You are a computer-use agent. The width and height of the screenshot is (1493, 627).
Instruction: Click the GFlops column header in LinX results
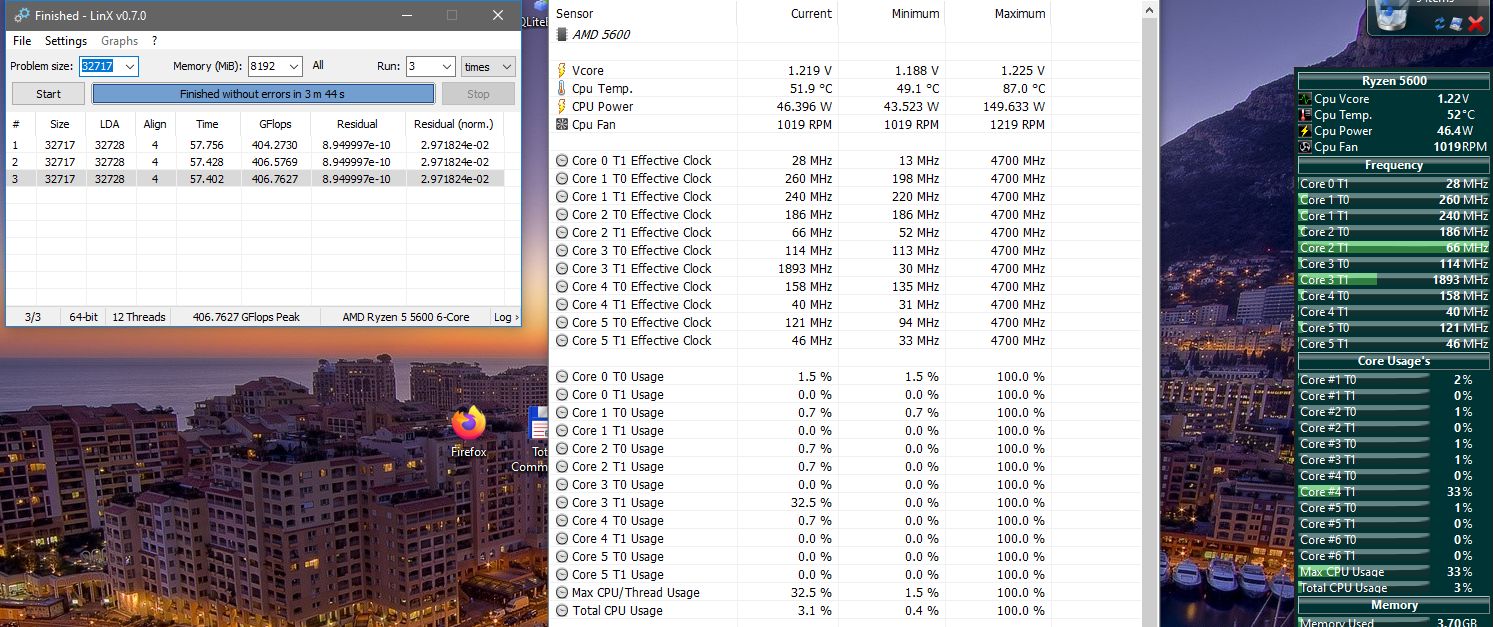pos(275,124)
